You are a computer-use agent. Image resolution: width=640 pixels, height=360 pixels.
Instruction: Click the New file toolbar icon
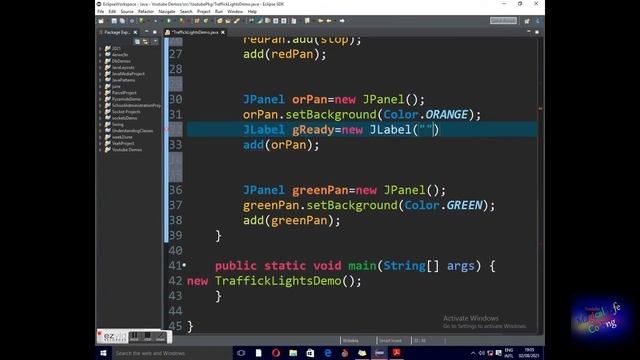101,21
